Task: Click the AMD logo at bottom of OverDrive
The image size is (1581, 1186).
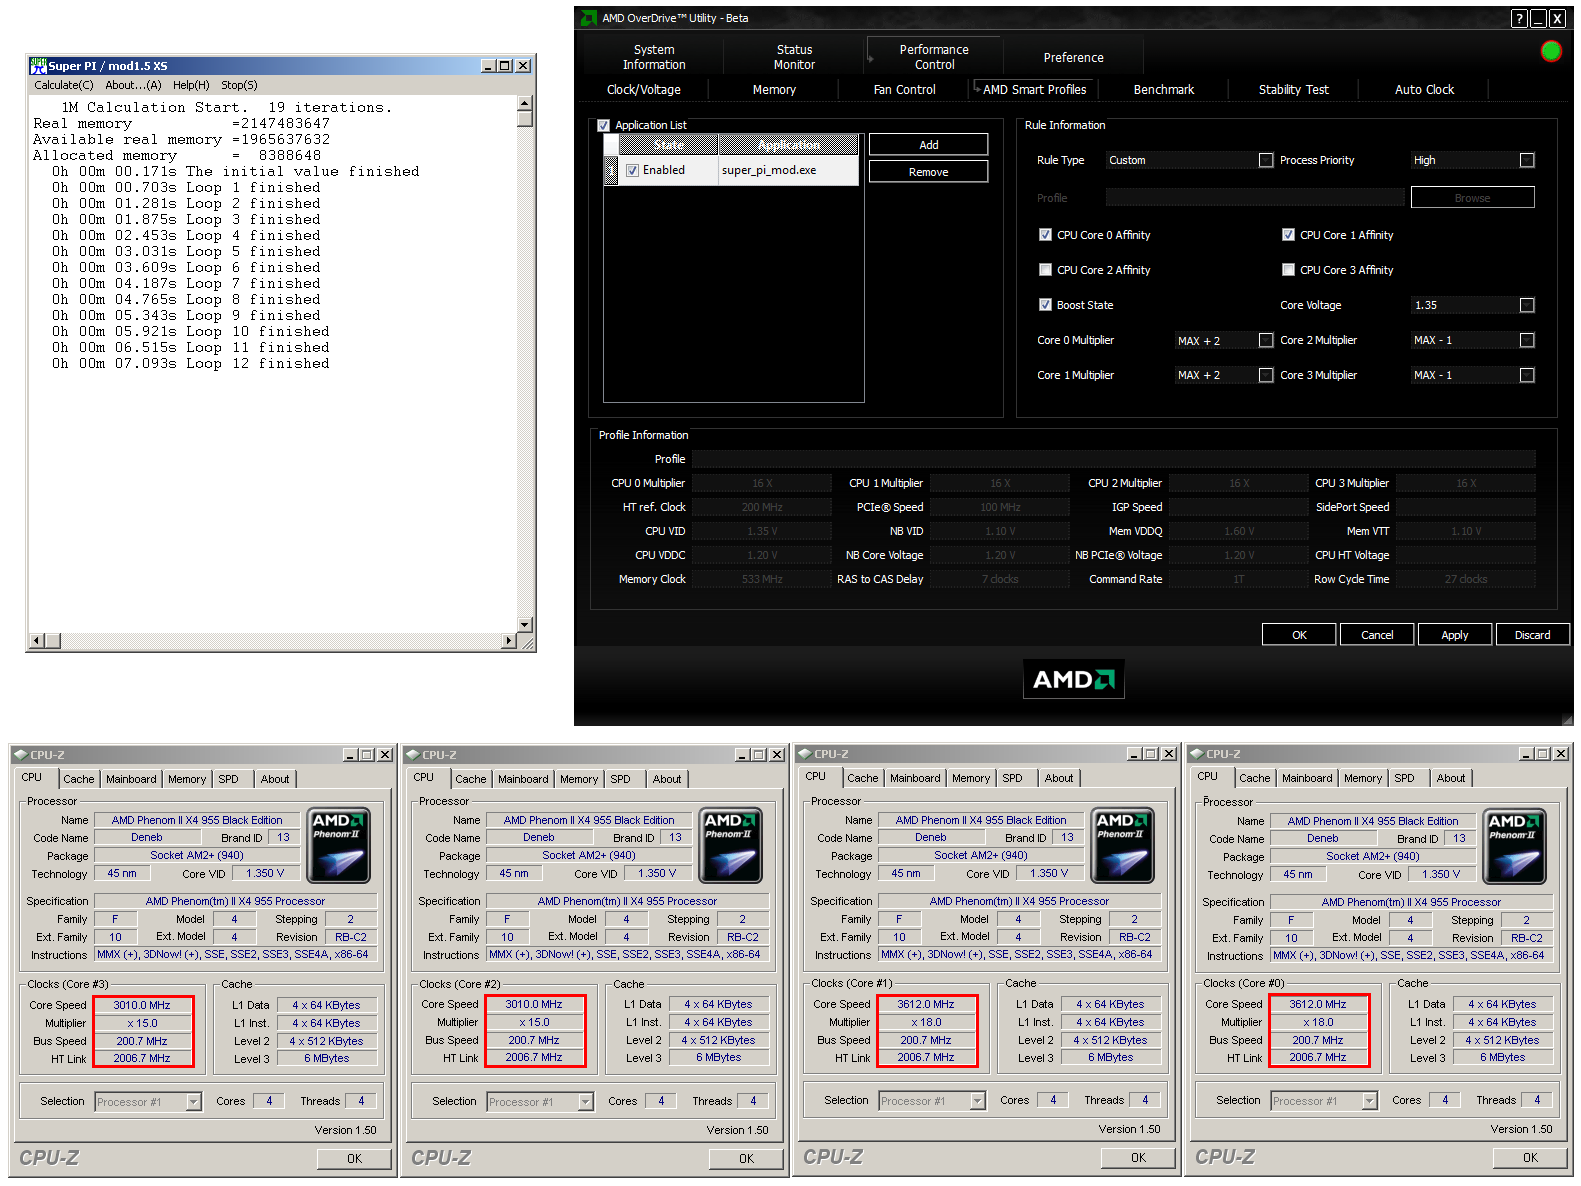Action: pos(1073,679)
